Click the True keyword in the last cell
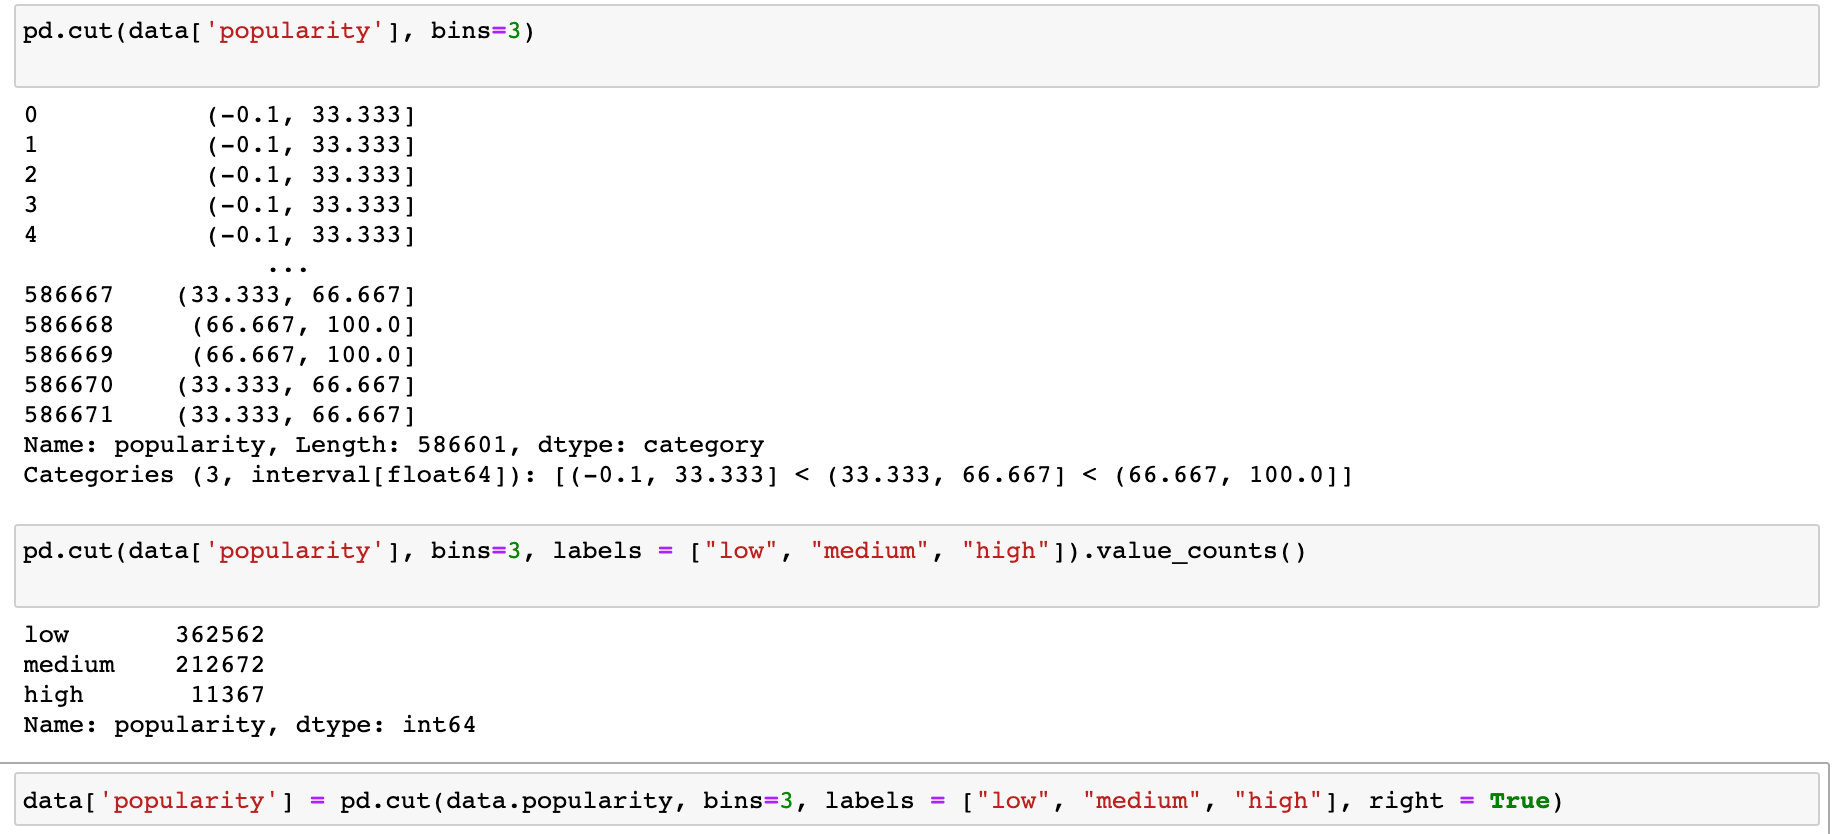The height and width of the screenshot is (834, 1832). pyautogui.click(x=1518, y=801)
